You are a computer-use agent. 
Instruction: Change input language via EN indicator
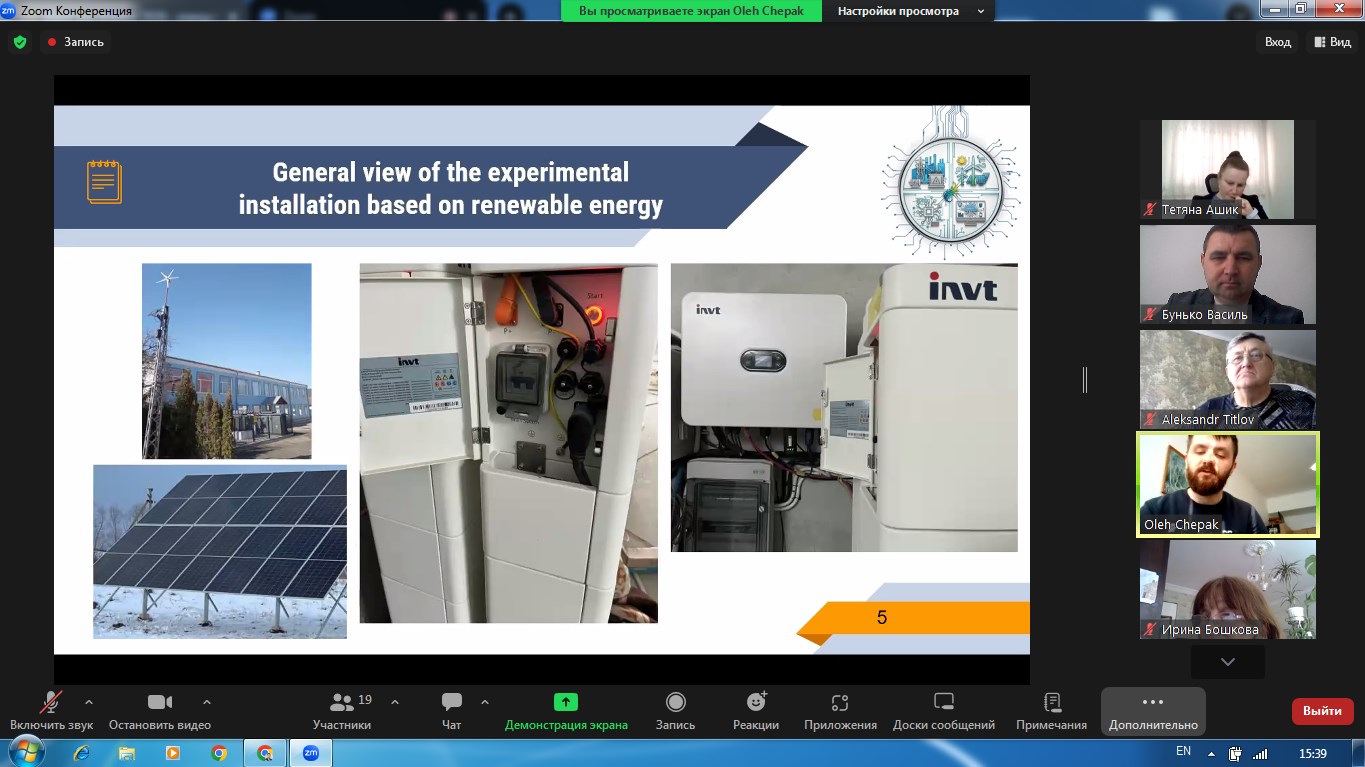[x=1183, y=752]
